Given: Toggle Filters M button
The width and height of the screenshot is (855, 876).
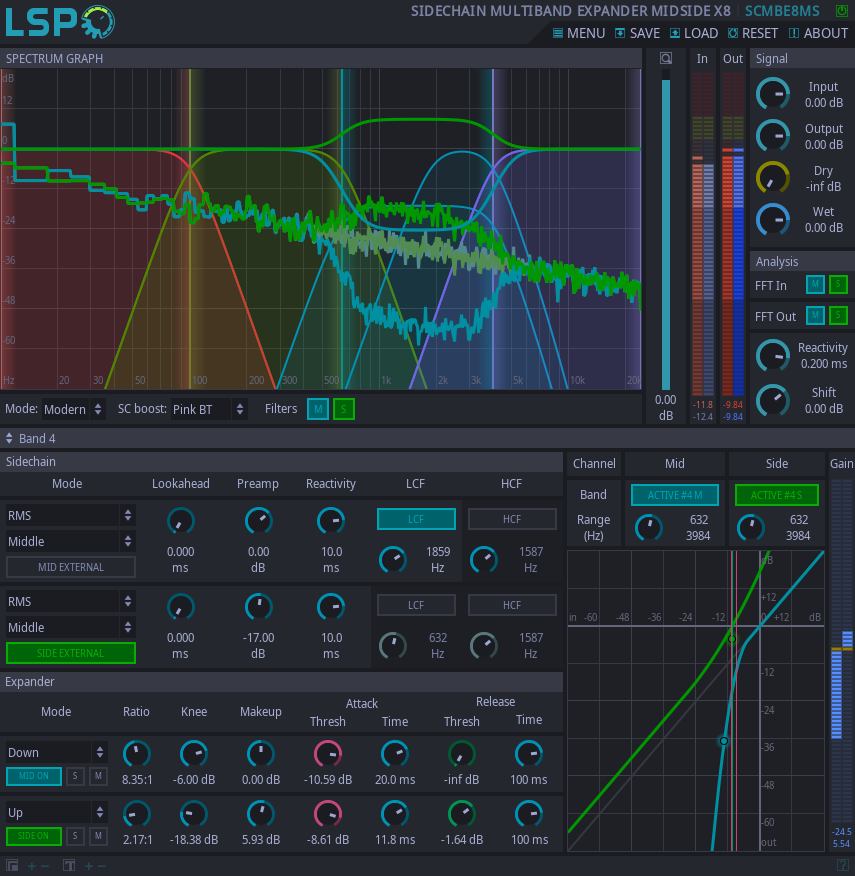Looking at the screenshot, I should pos(318,409).
